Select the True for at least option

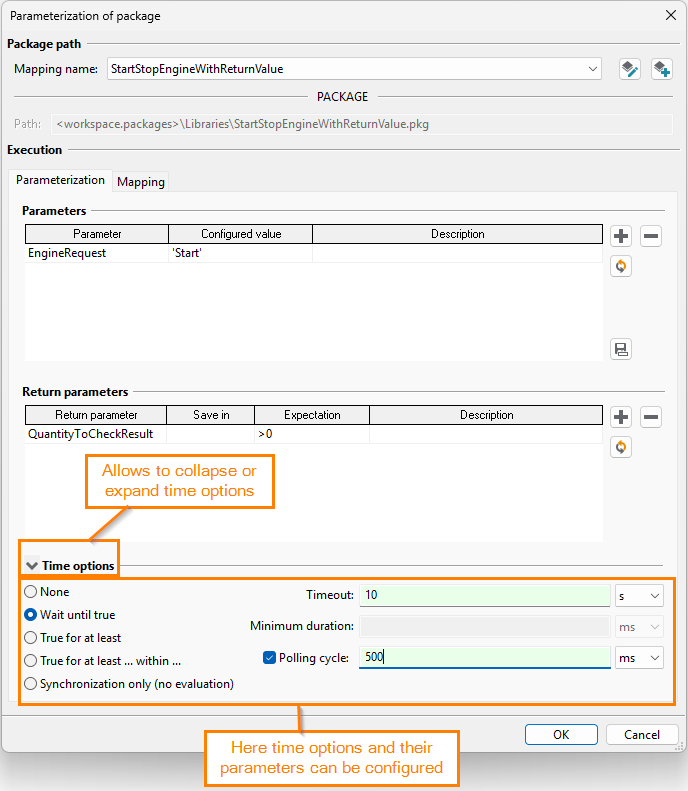click(73, 638)
